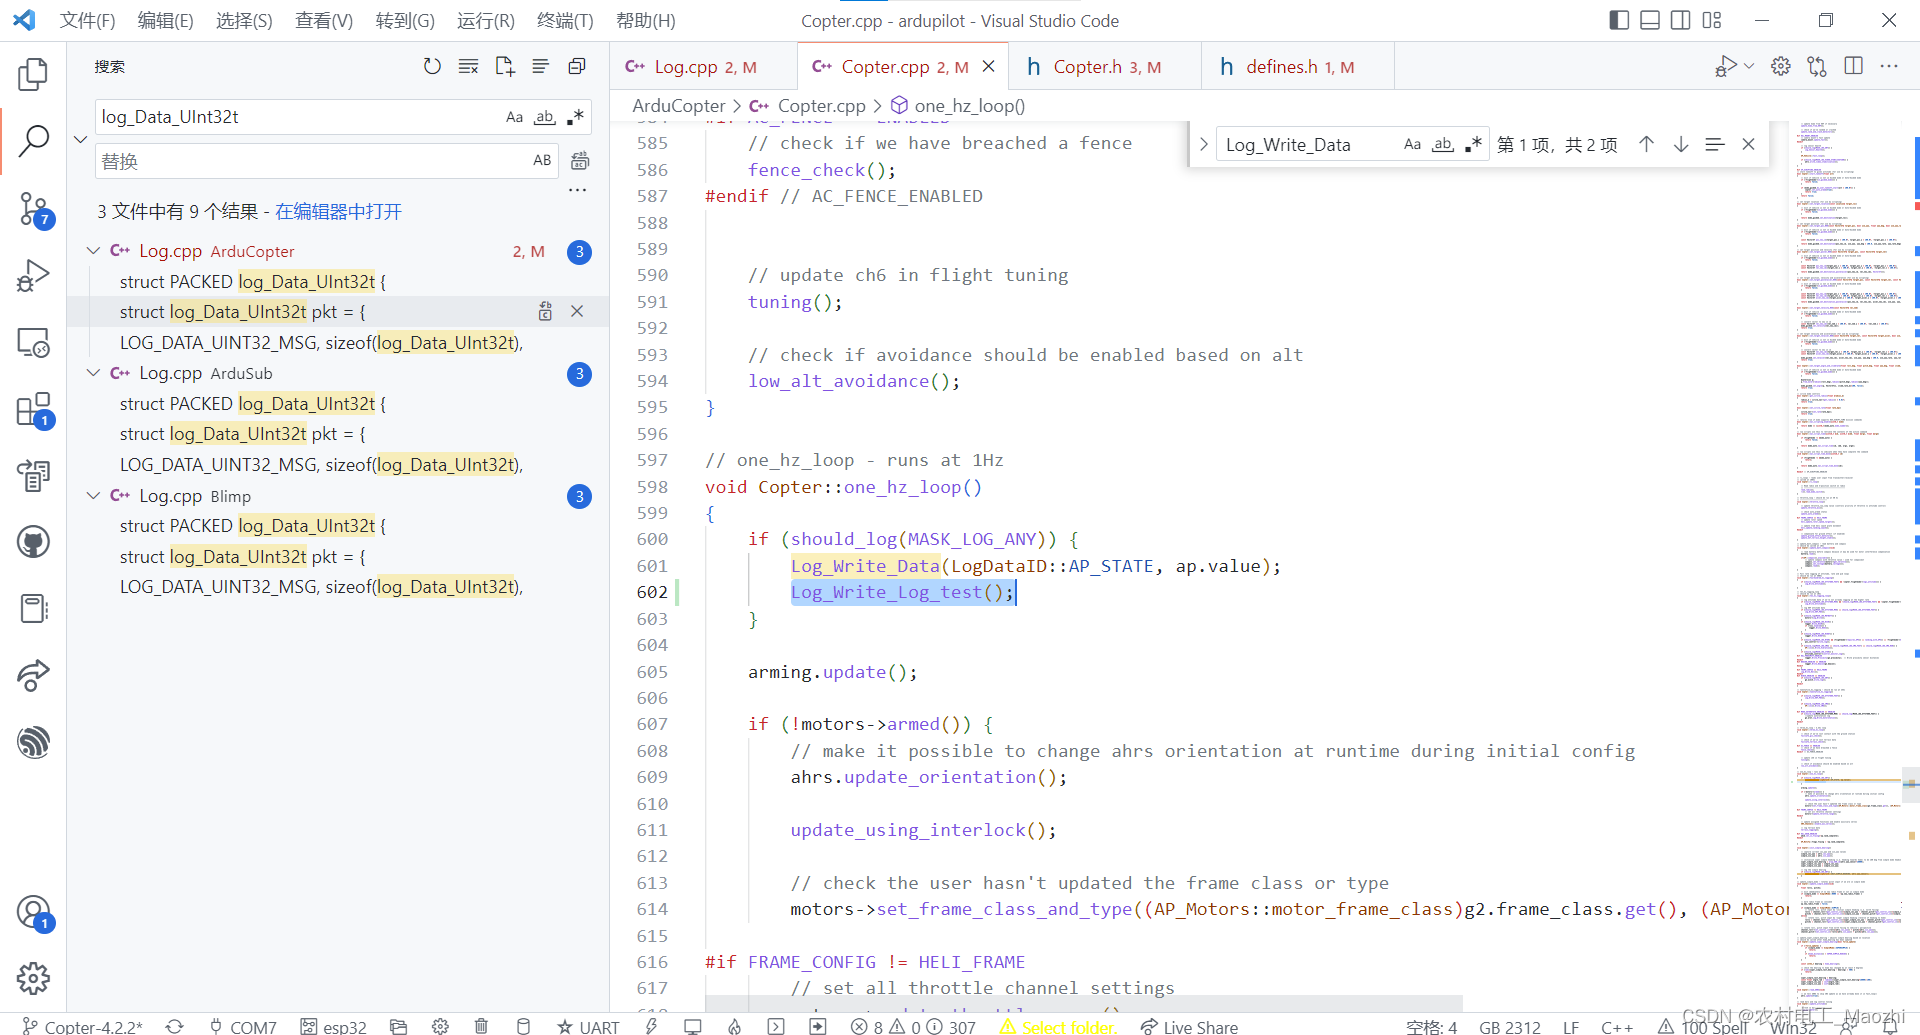The width and height of the screenshot is (1920, 1035).
Task: Toggle regex in find widget
Action: pyautogui.click(x=1473, y=144)
